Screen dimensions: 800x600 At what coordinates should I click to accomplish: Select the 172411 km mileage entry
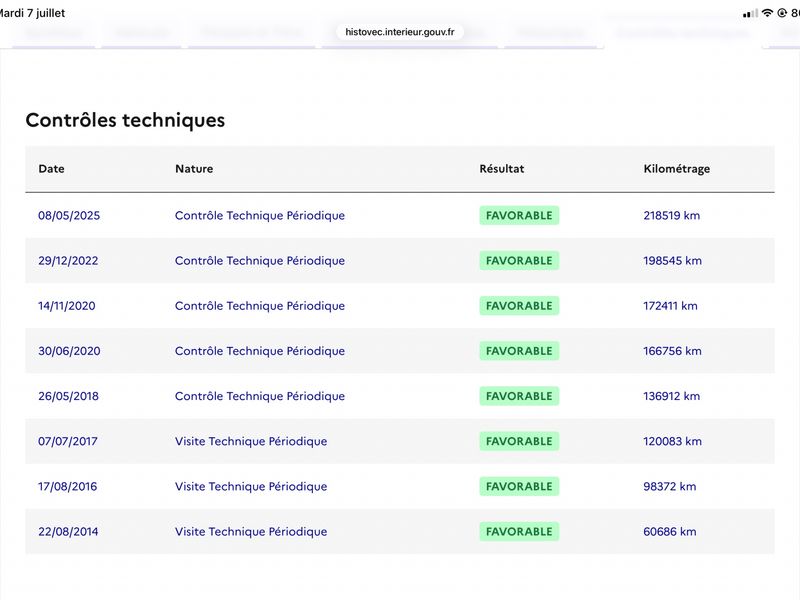click(670, 306)
